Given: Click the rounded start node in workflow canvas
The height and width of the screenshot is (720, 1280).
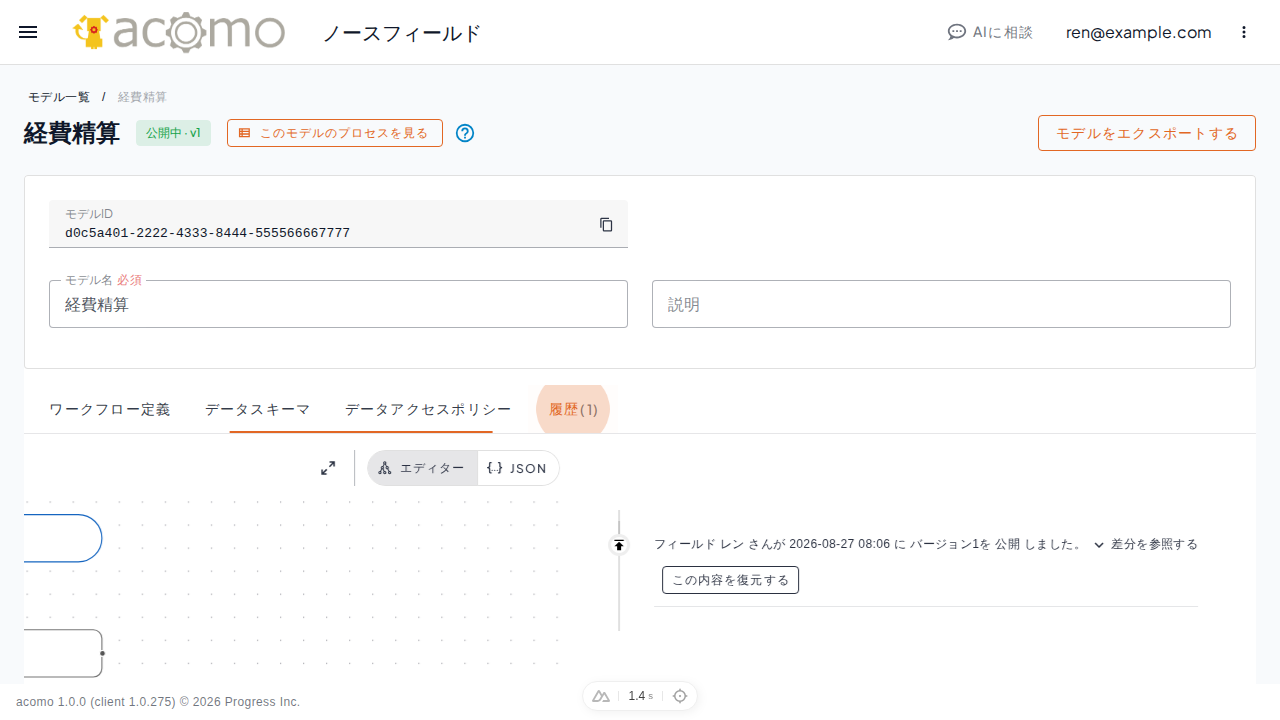Looking at the screenshot, I should 63,538.
